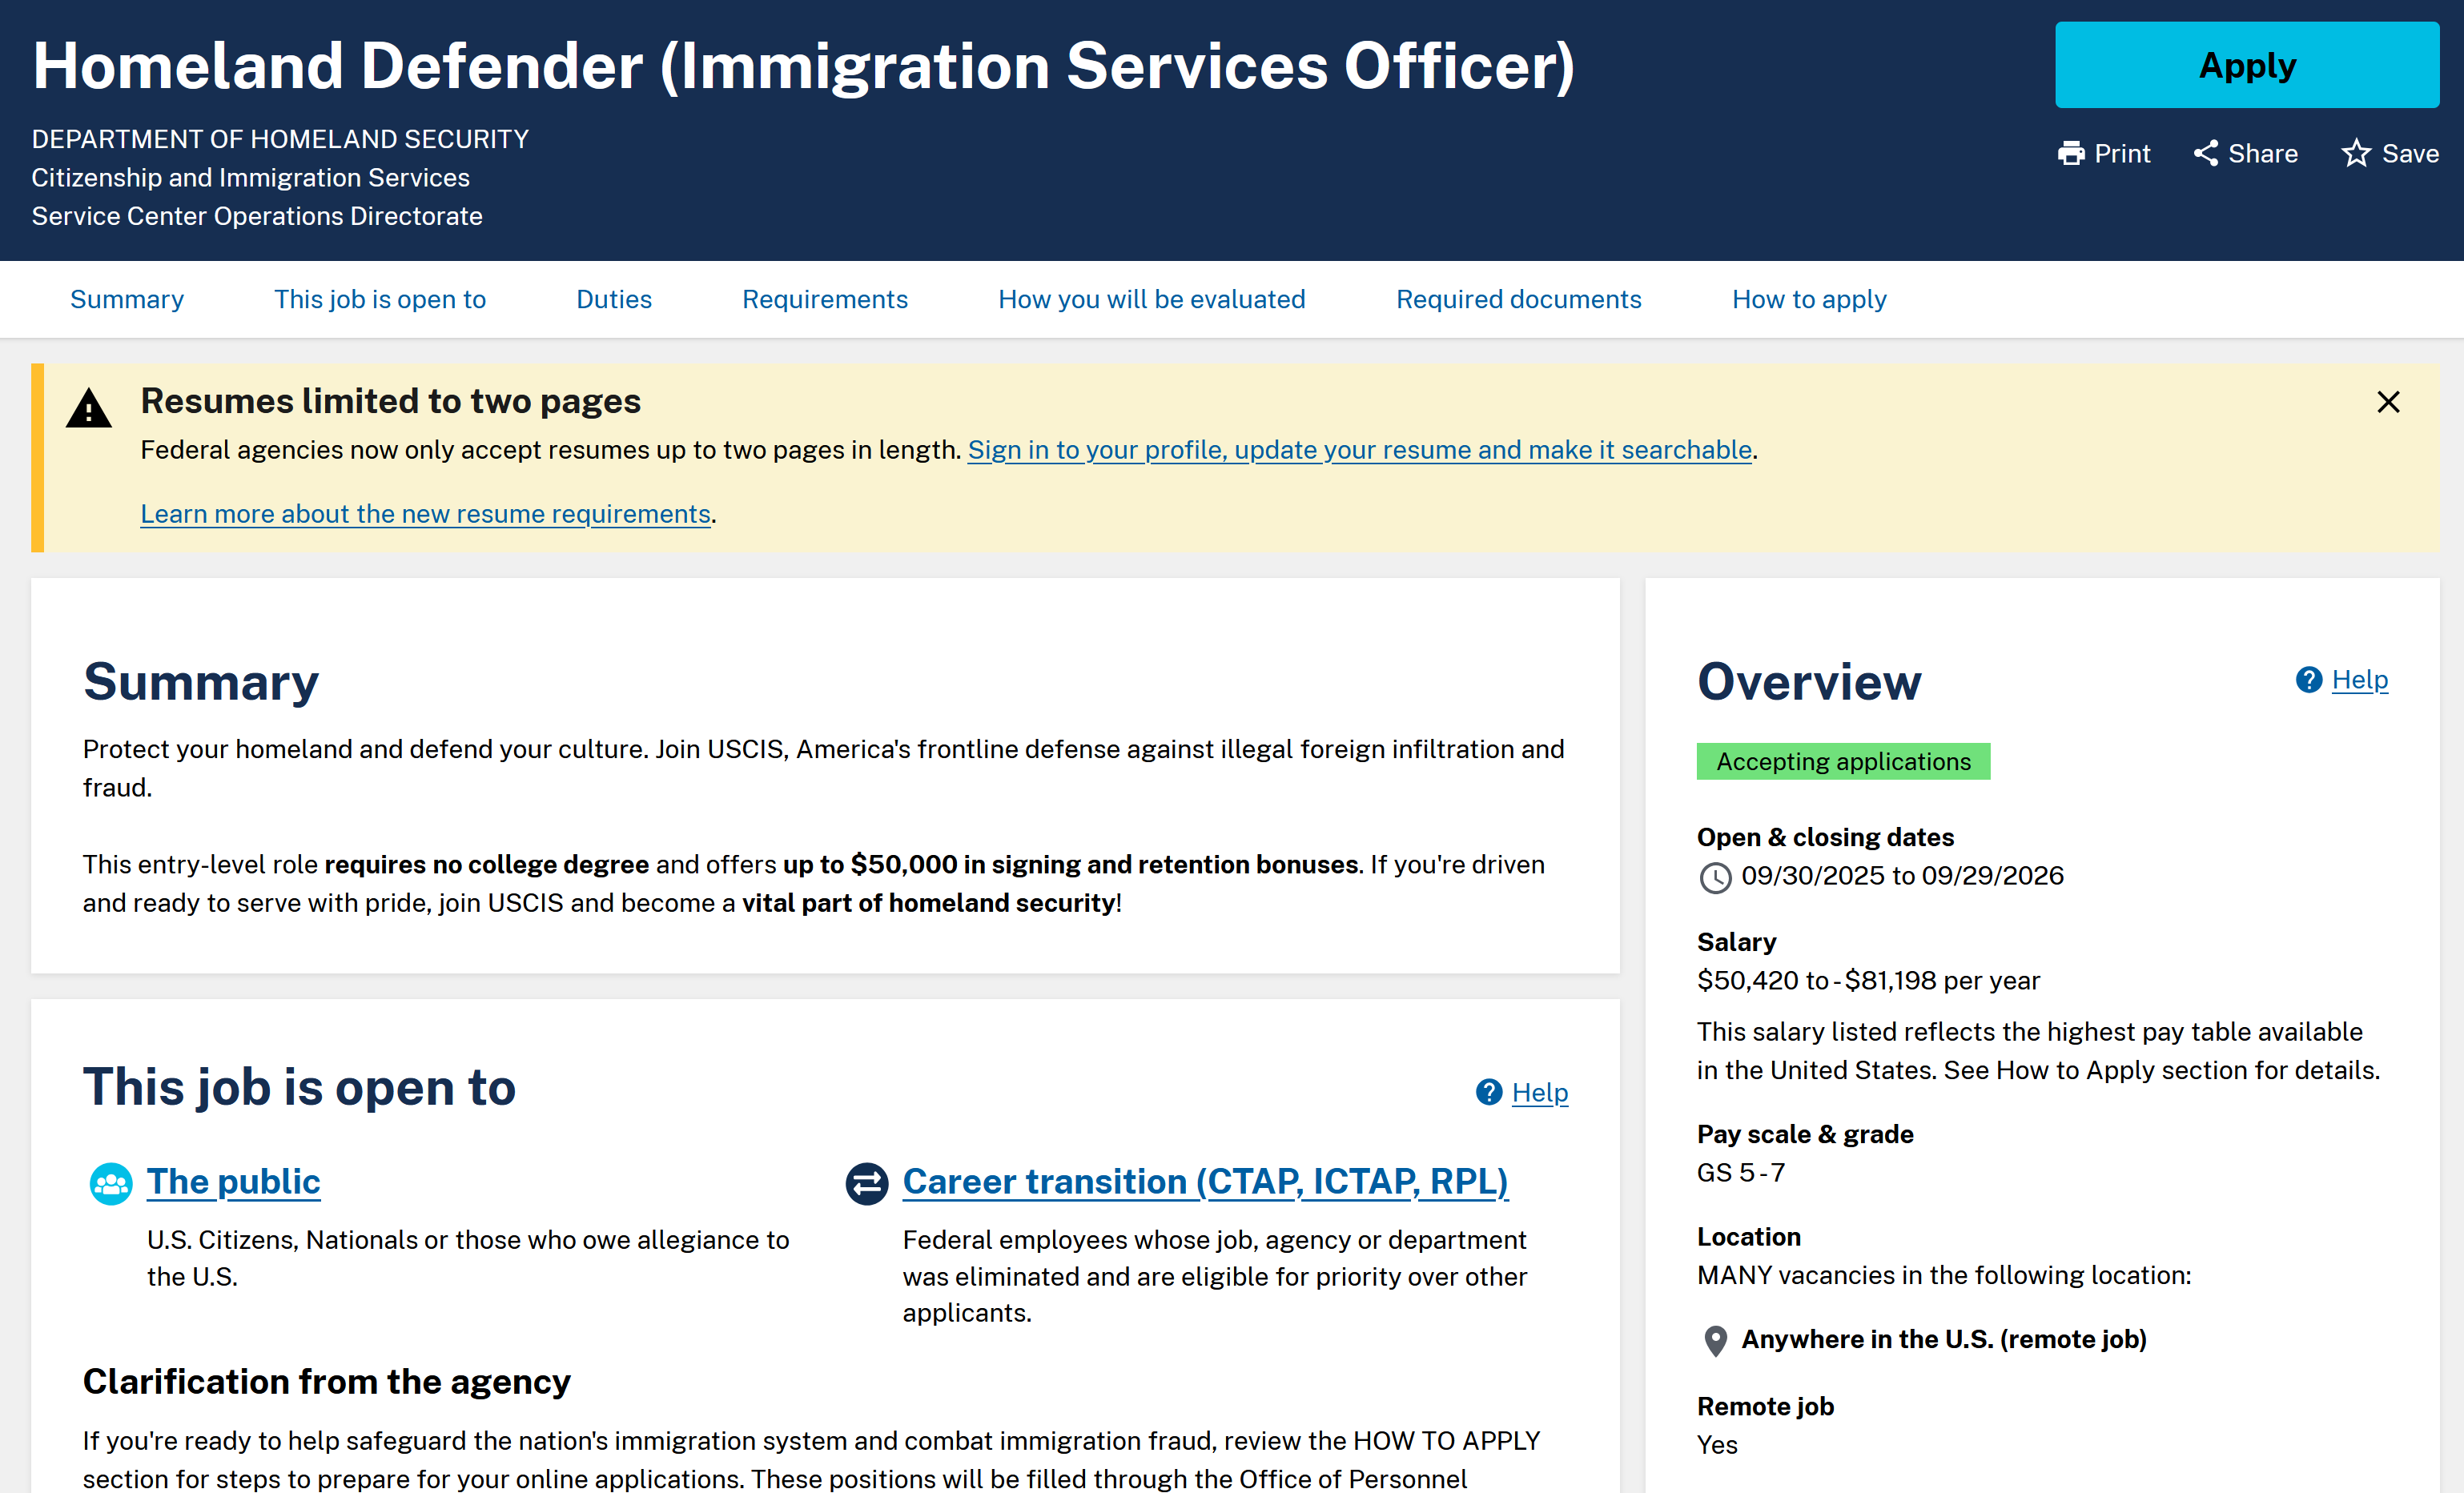Click the location pin icon
The width and height of the screenshot is (2464, 1493).
tap(1715, 1340)
